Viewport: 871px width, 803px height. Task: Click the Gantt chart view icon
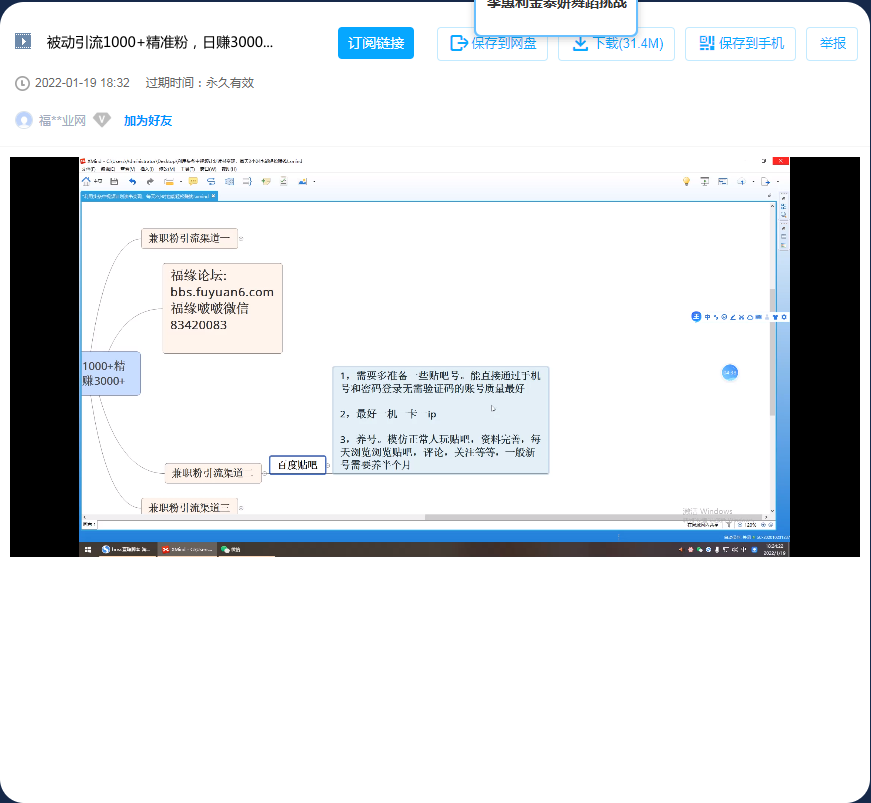tap(723, 182)
